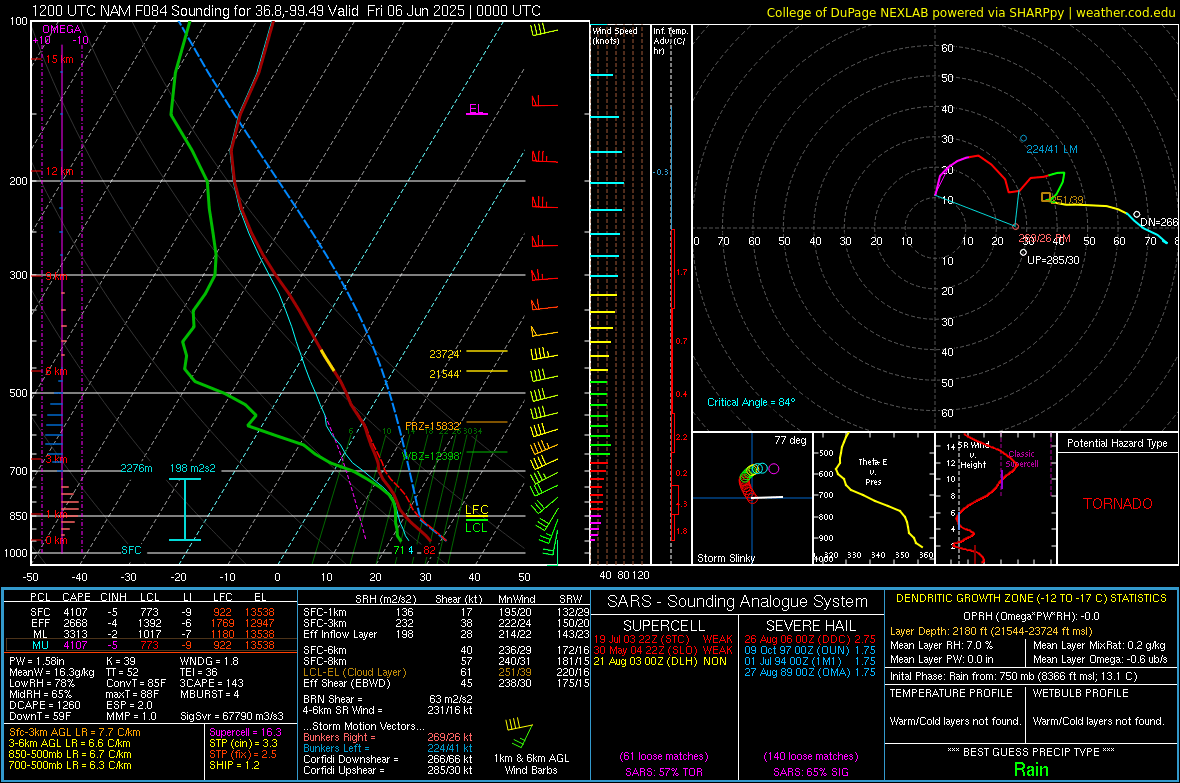Click the 'DN=266' hodograph label
This screenshot has height=783, width=1180.
tap(1159, 222)
